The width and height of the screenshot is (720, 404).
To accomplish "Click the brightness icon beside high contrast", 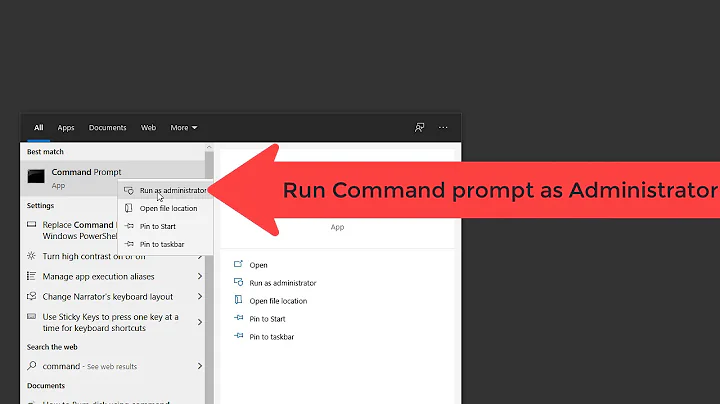I will tap(31, 256).
